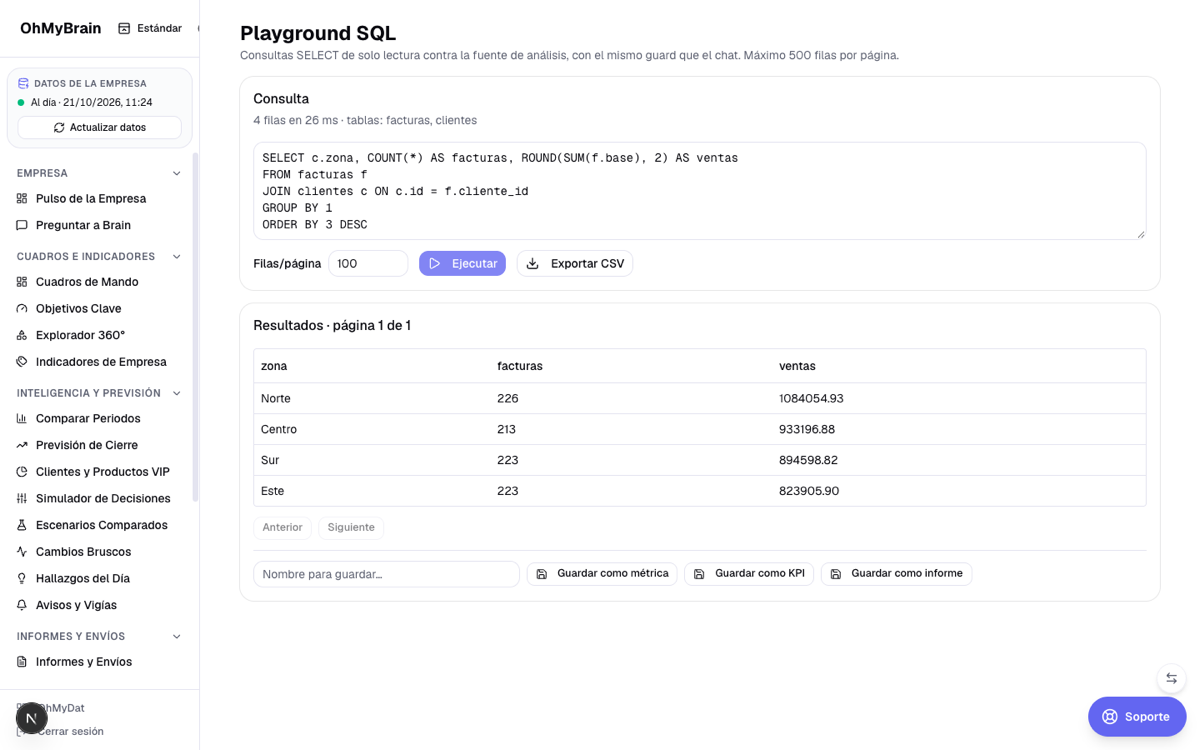1200x750 pixels.
Task: Click the Siguiente pagination button
Action: point(351,528)
